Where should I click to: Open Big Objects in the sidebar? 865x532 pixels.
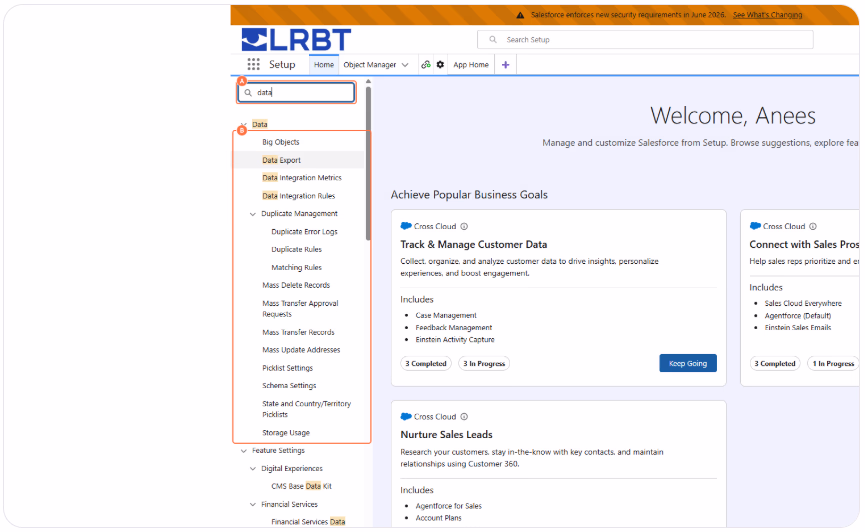281,142
